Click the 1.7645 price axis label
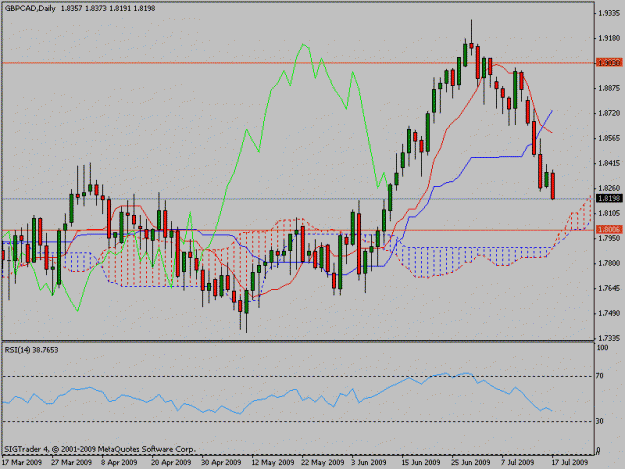625x469 pixels. [609, 288]
